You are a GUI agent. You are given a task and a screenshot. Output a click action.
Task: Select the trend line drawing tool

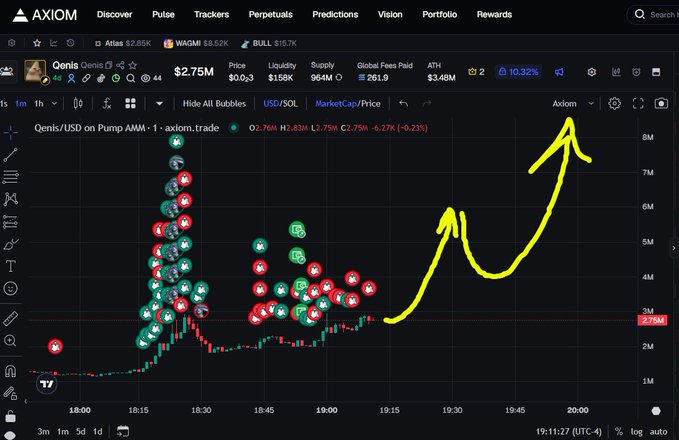pyautogui.click(x=10, y=155)
